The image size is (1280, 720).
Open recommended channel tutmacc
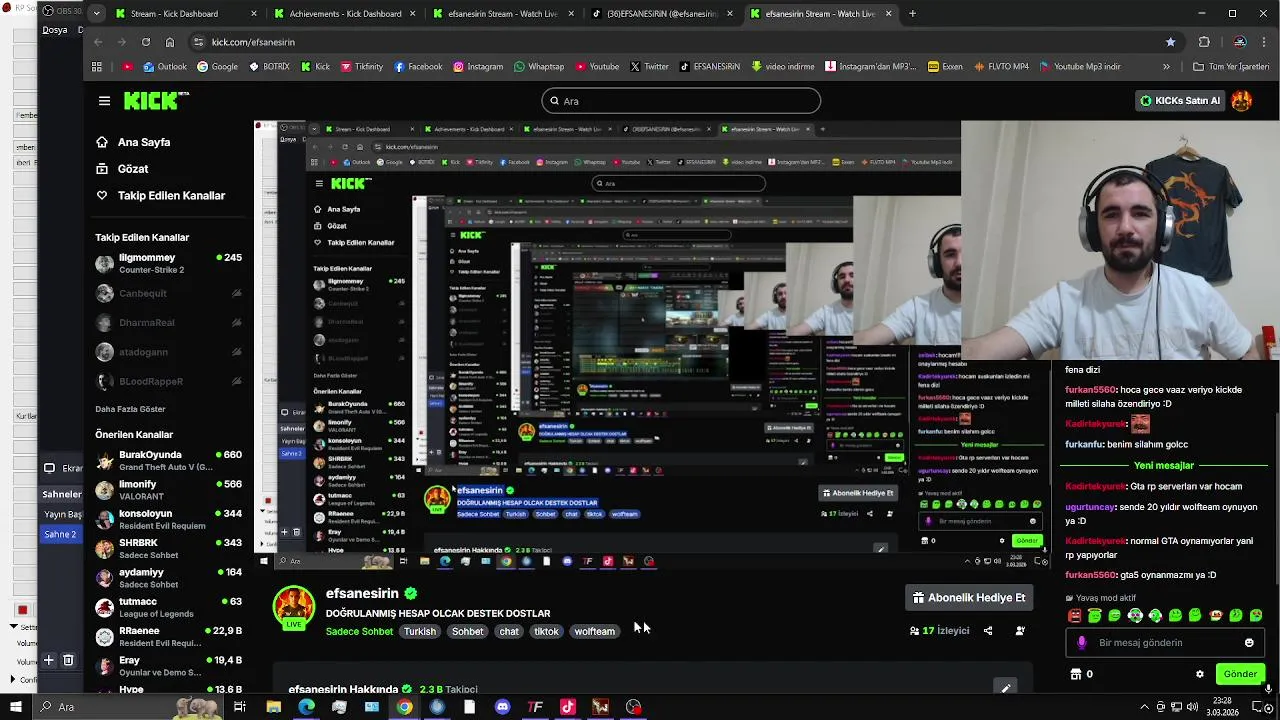pyautogui.click(x=168, y=607)
